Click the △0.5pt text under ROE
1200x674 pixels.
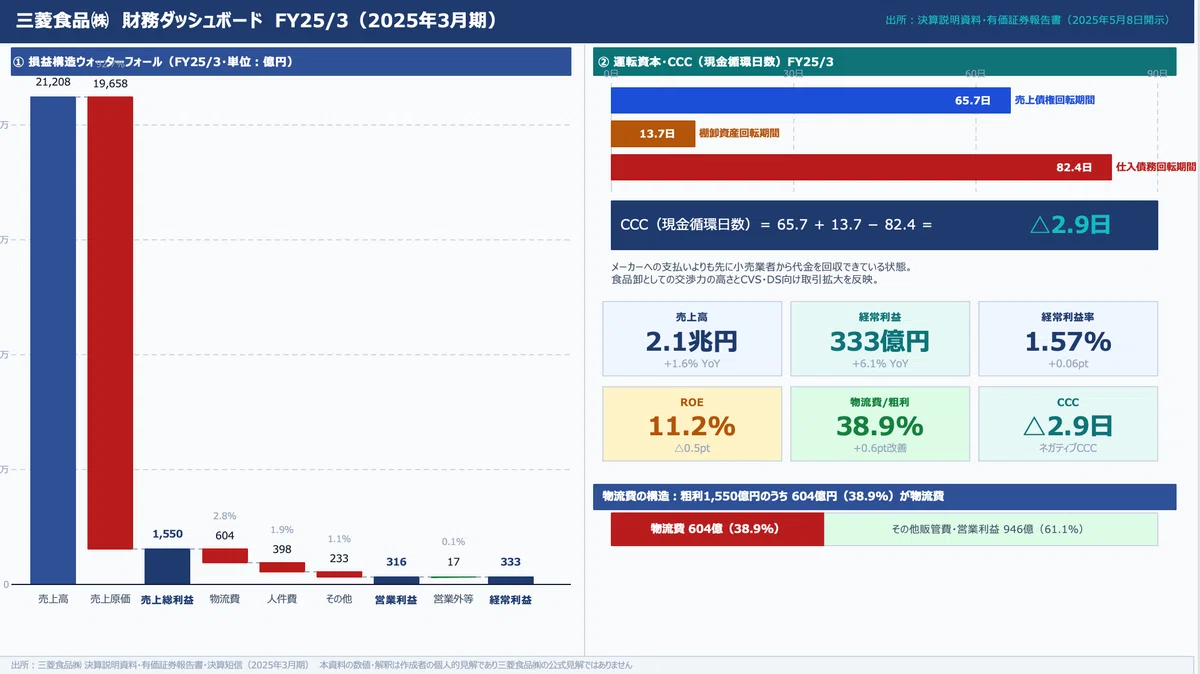692,449
